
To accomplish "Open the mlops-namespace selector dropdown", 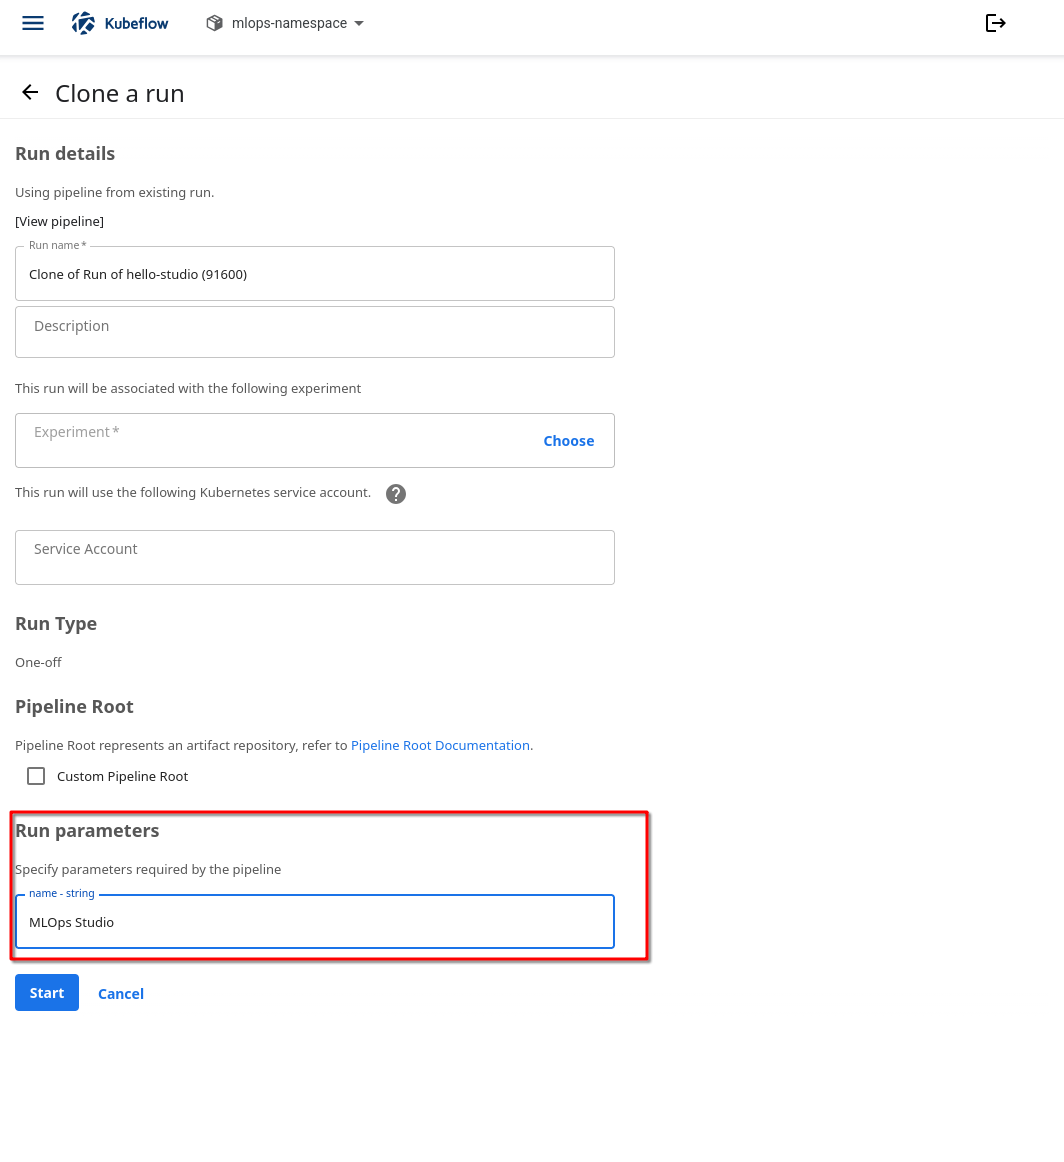I will coord(286,23).
